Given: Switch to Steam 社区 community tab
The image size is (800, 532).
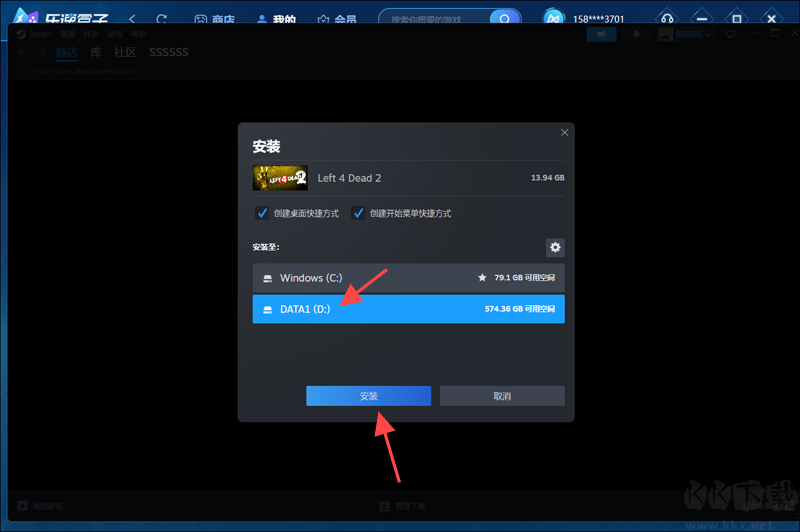Looking at the screenshot, I should point(126,52).
